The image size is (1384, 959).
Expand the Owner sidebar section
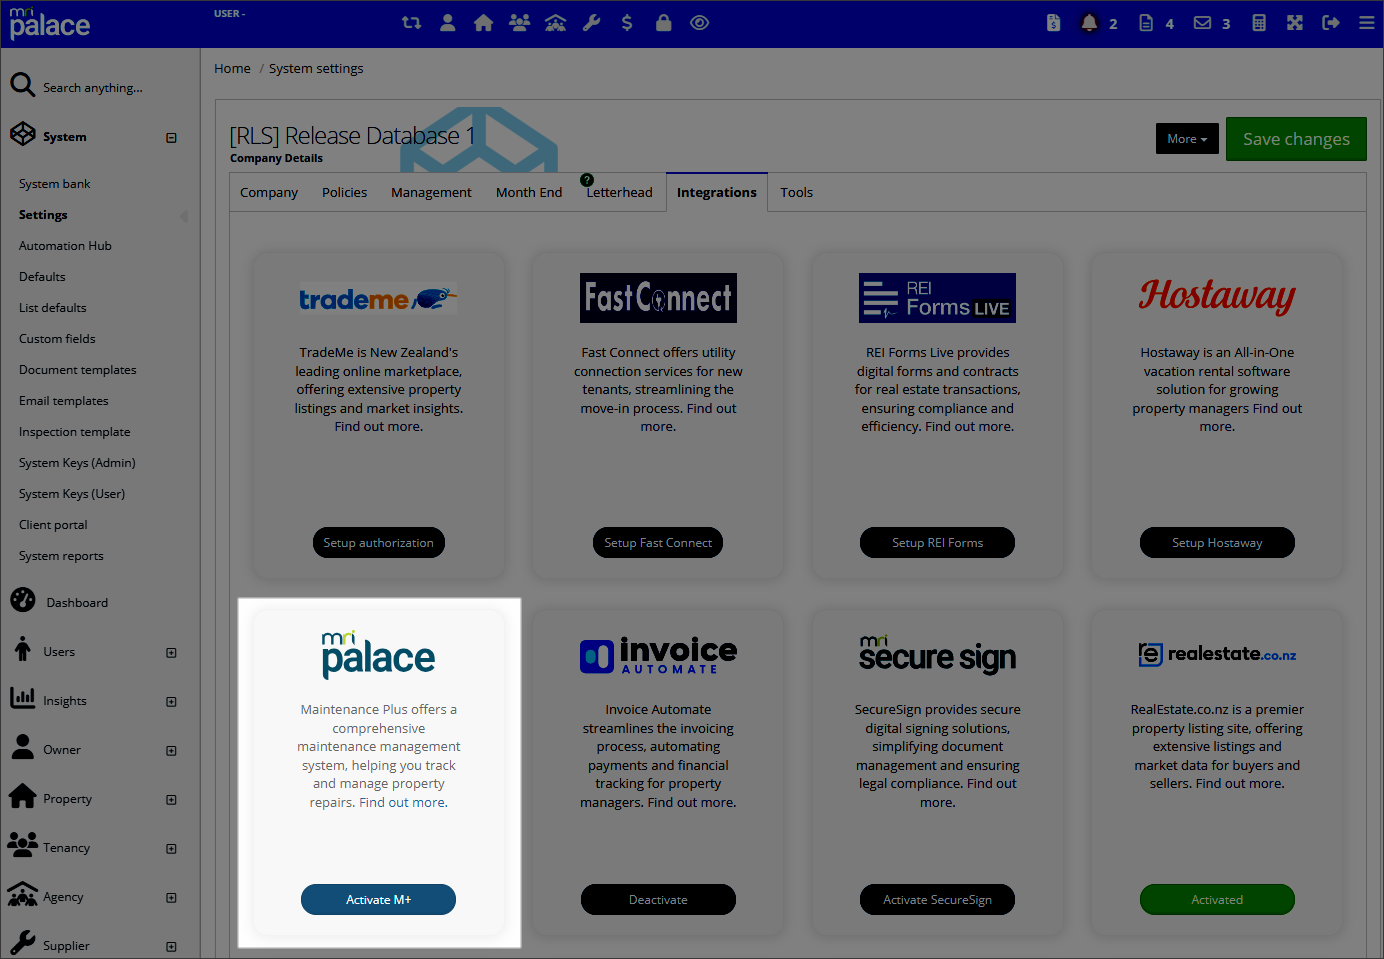point(171,751)
